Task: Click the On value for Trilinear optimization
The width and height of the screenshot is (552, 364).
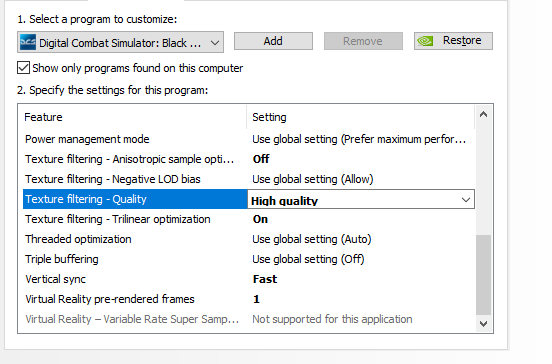Action: tap(260, 219)
